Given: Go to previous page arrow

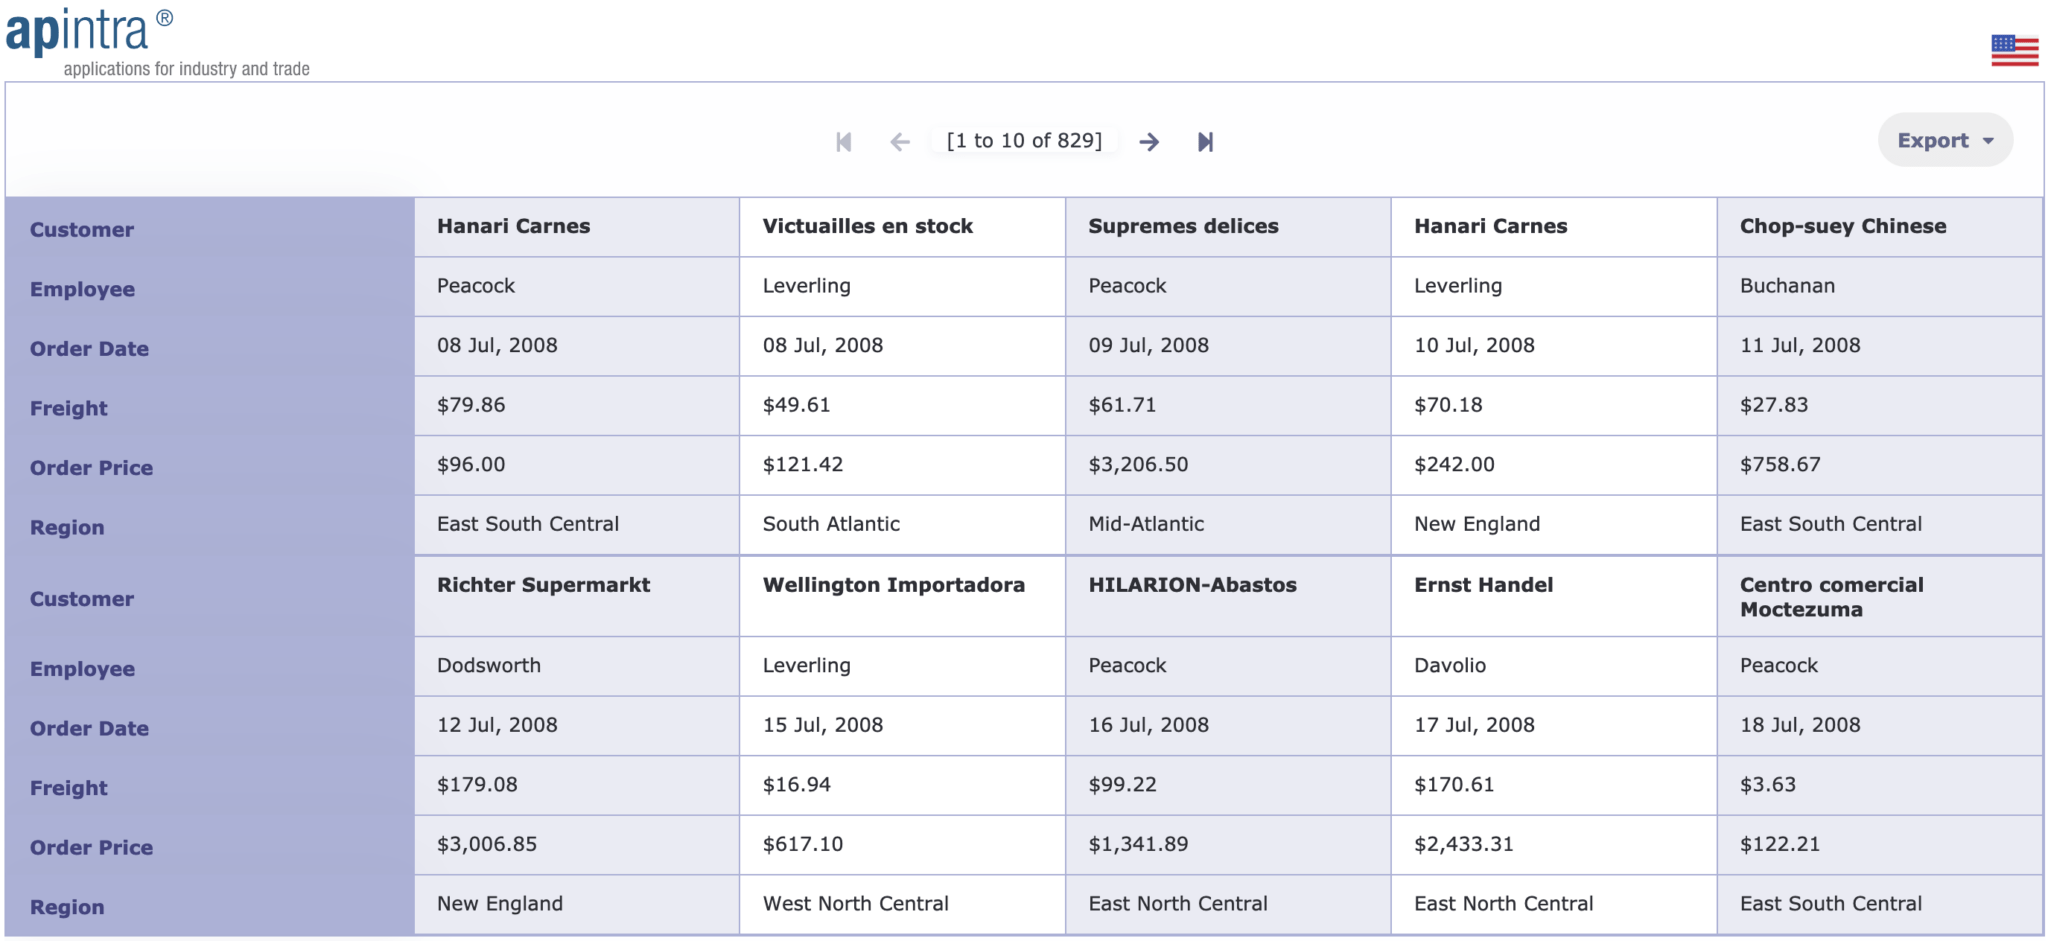Looking at the screenshot, I should (900, 142).
